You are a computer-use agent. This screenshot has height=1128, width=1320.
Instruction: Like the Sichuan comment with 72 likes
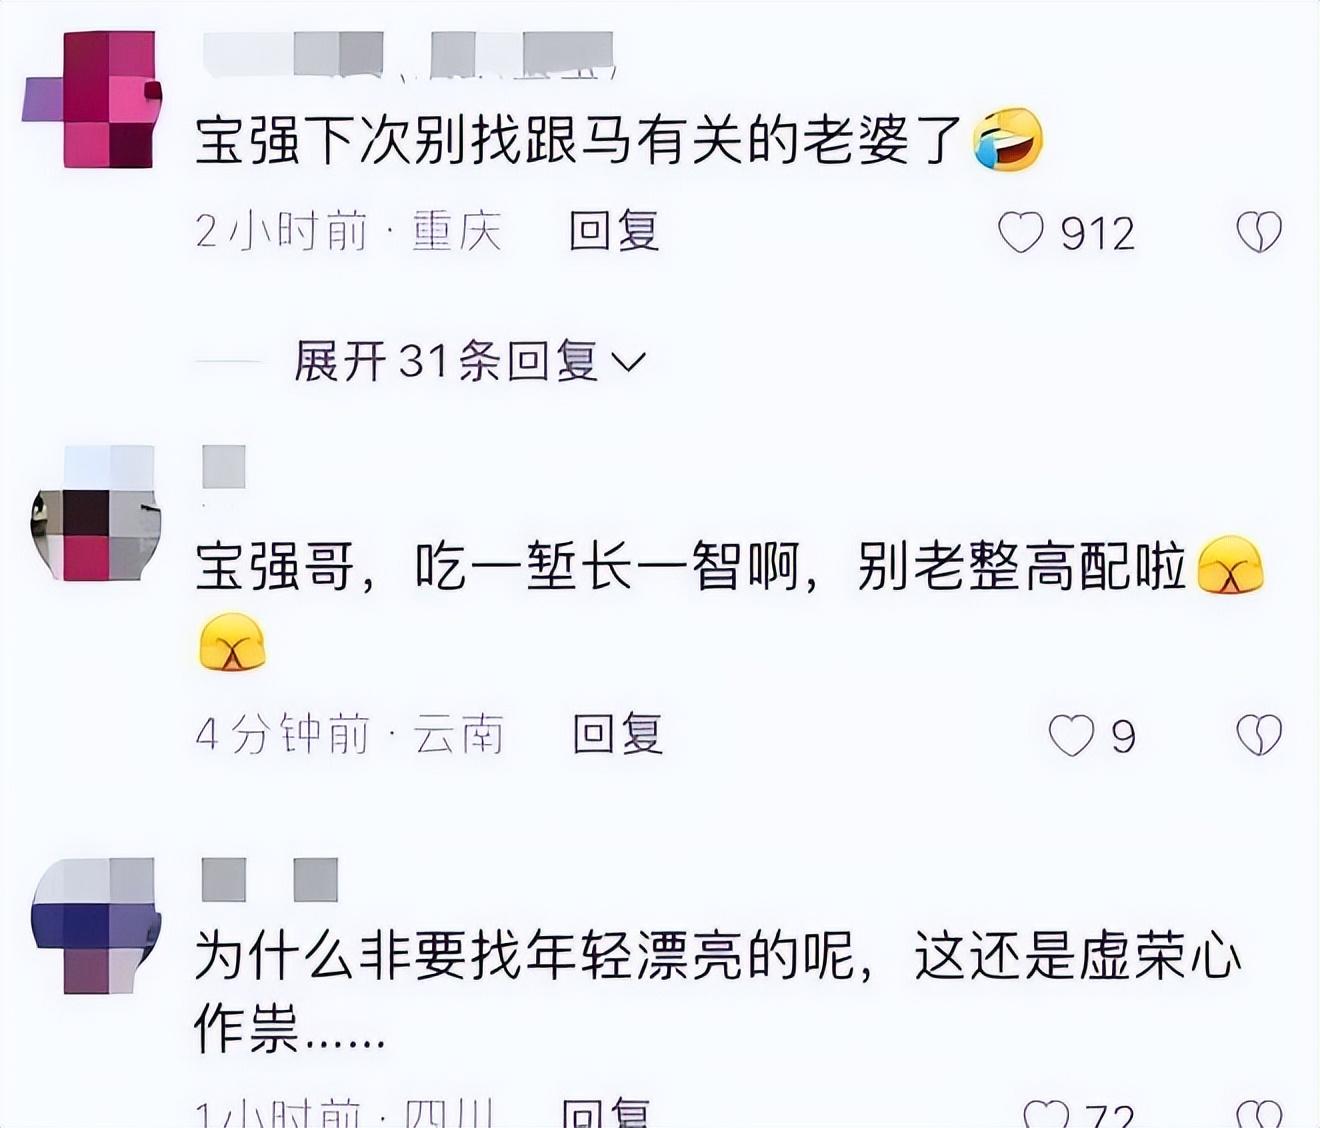tap(1046, 1113)
